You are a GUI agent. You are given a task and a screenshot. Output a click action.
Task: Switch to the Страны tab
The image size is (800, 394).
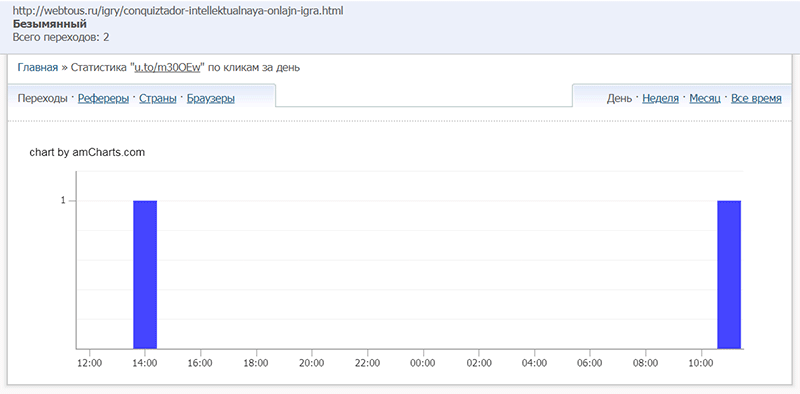pyautogui.click(x=158, y=98)
